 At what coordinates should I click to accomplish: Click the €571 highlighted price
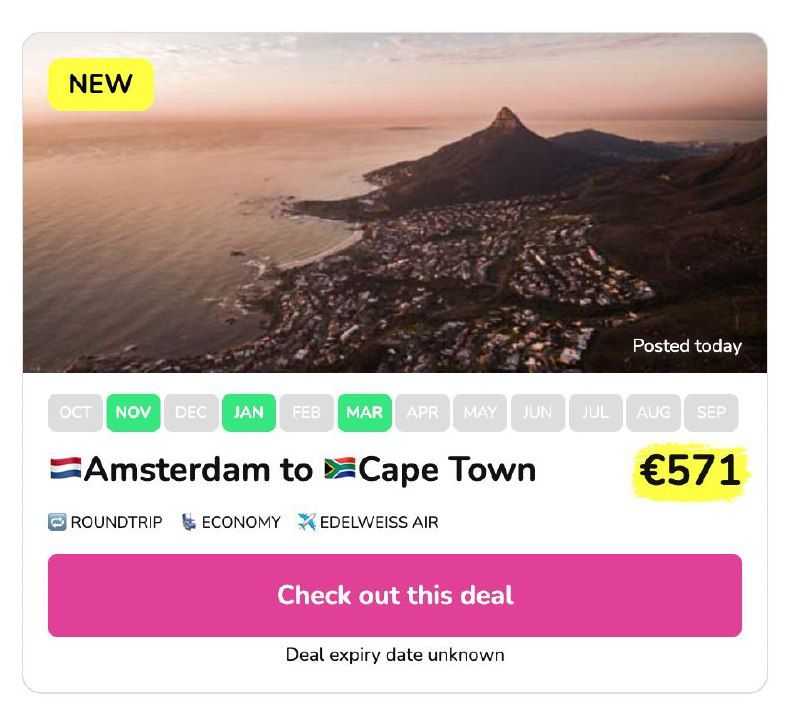click(690, 470)
